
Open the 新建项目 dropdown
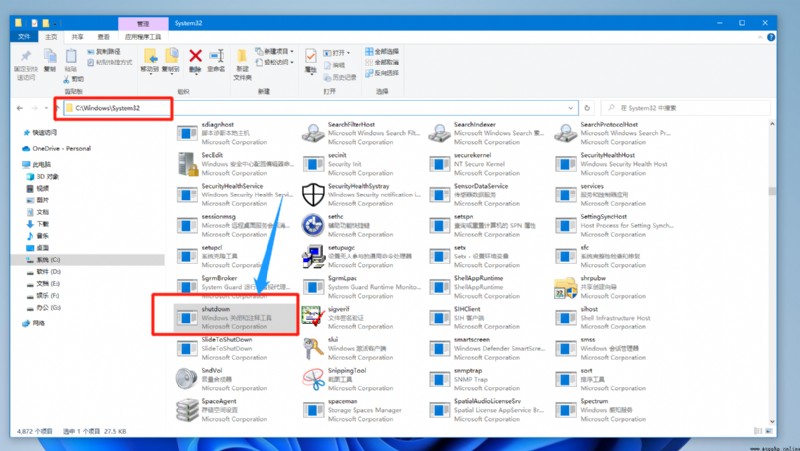(274, 52)
